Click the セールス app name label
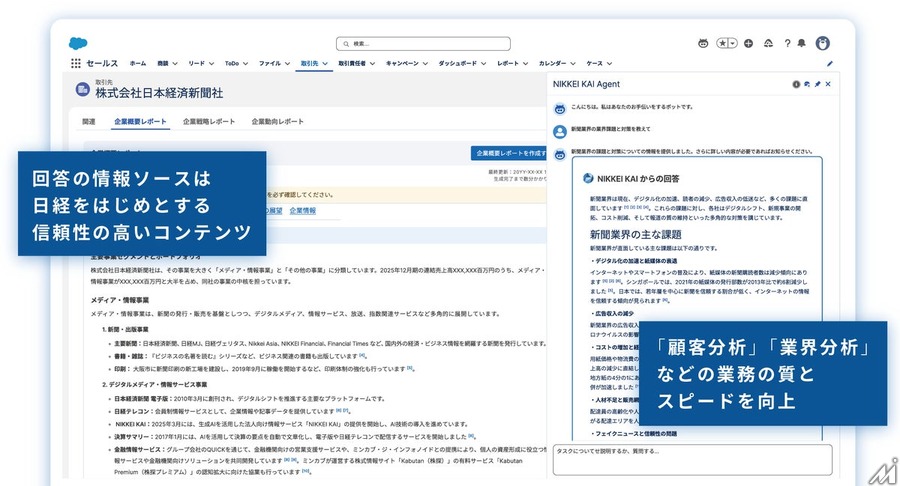 [102, 64]
